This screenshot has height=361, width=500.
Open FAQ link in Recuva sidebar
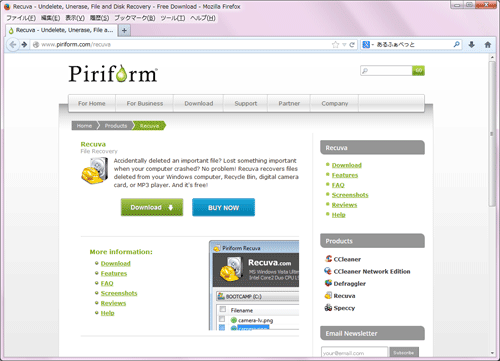coord(338,185)
